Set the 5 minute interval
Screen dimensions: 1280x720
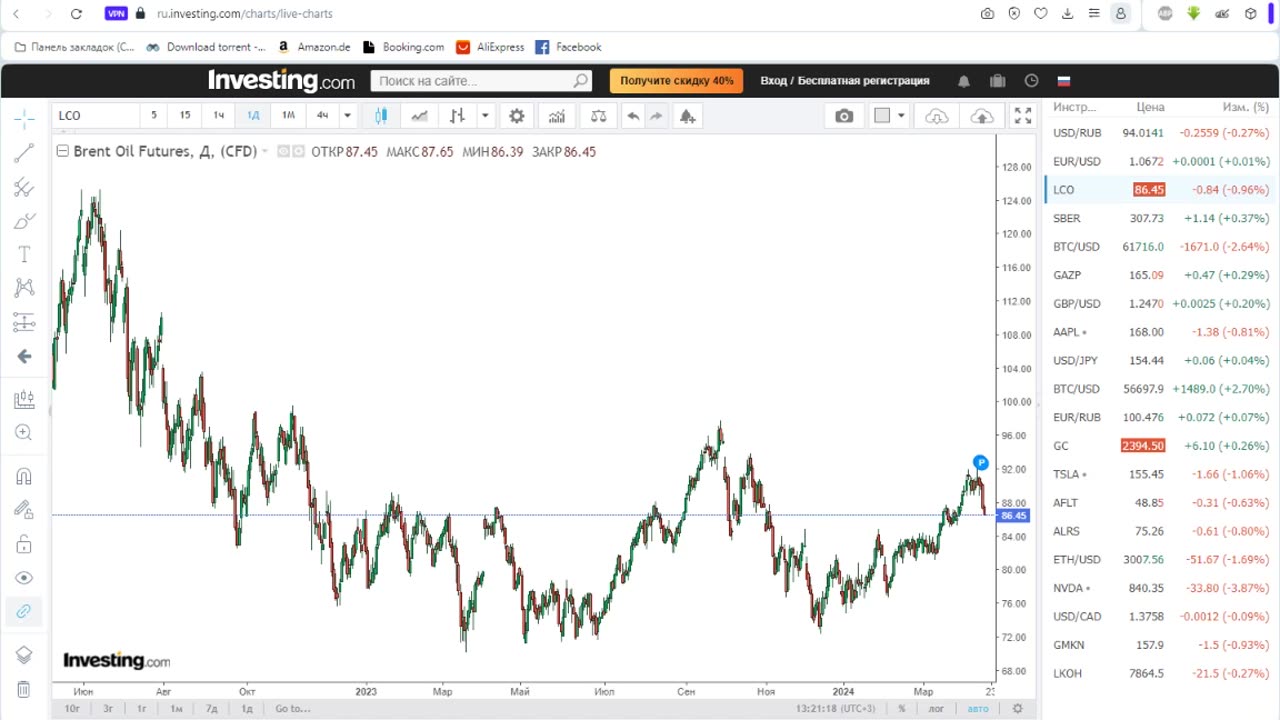coord(154,115)
